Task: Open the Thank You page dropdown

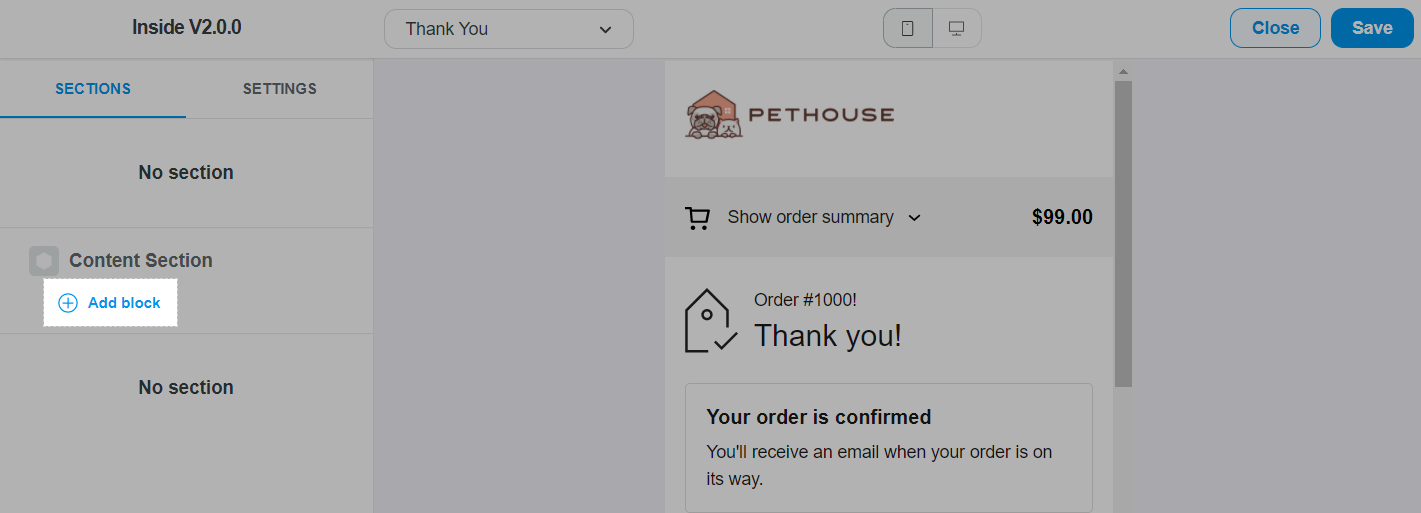Action: pos(508,29)
